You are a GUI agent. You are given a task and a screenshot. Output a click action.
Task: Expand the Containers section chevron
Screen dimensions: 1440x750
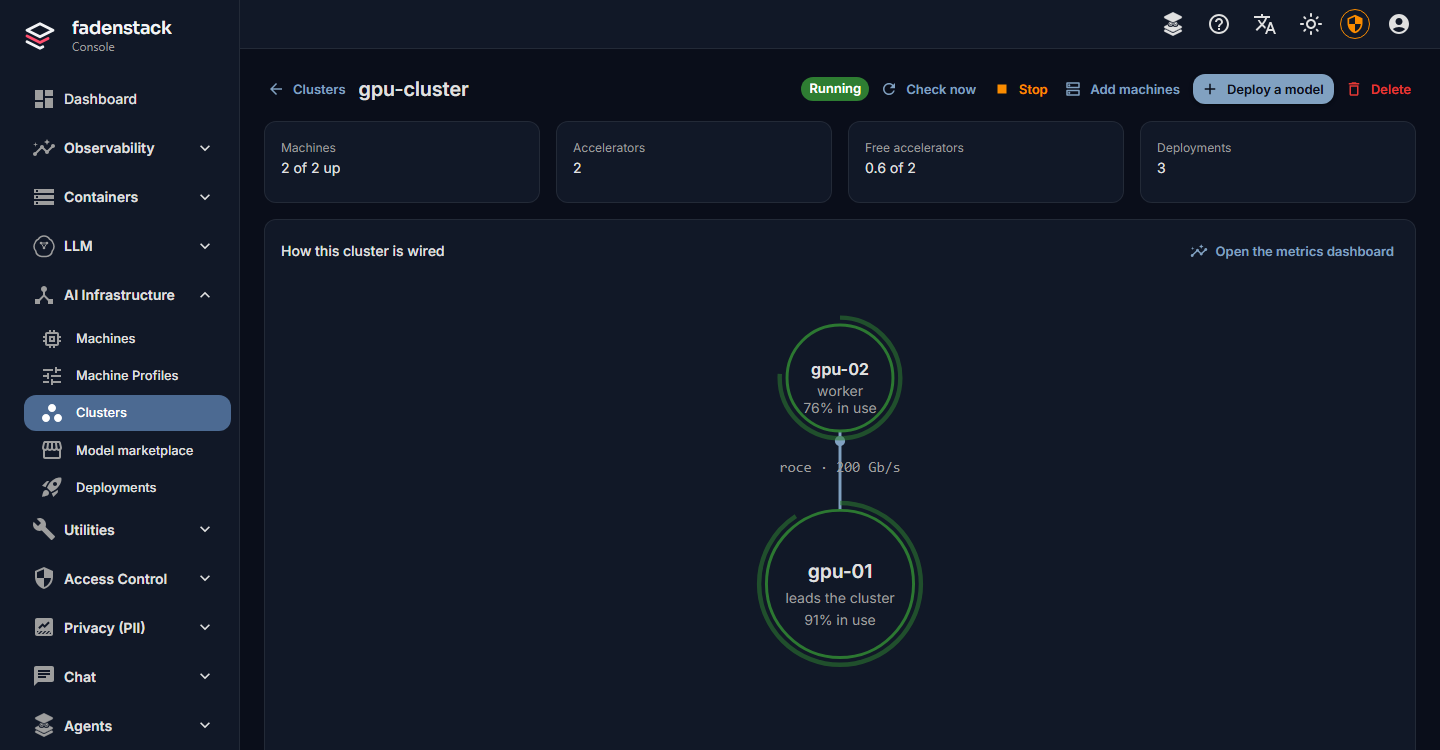(205, 197)
